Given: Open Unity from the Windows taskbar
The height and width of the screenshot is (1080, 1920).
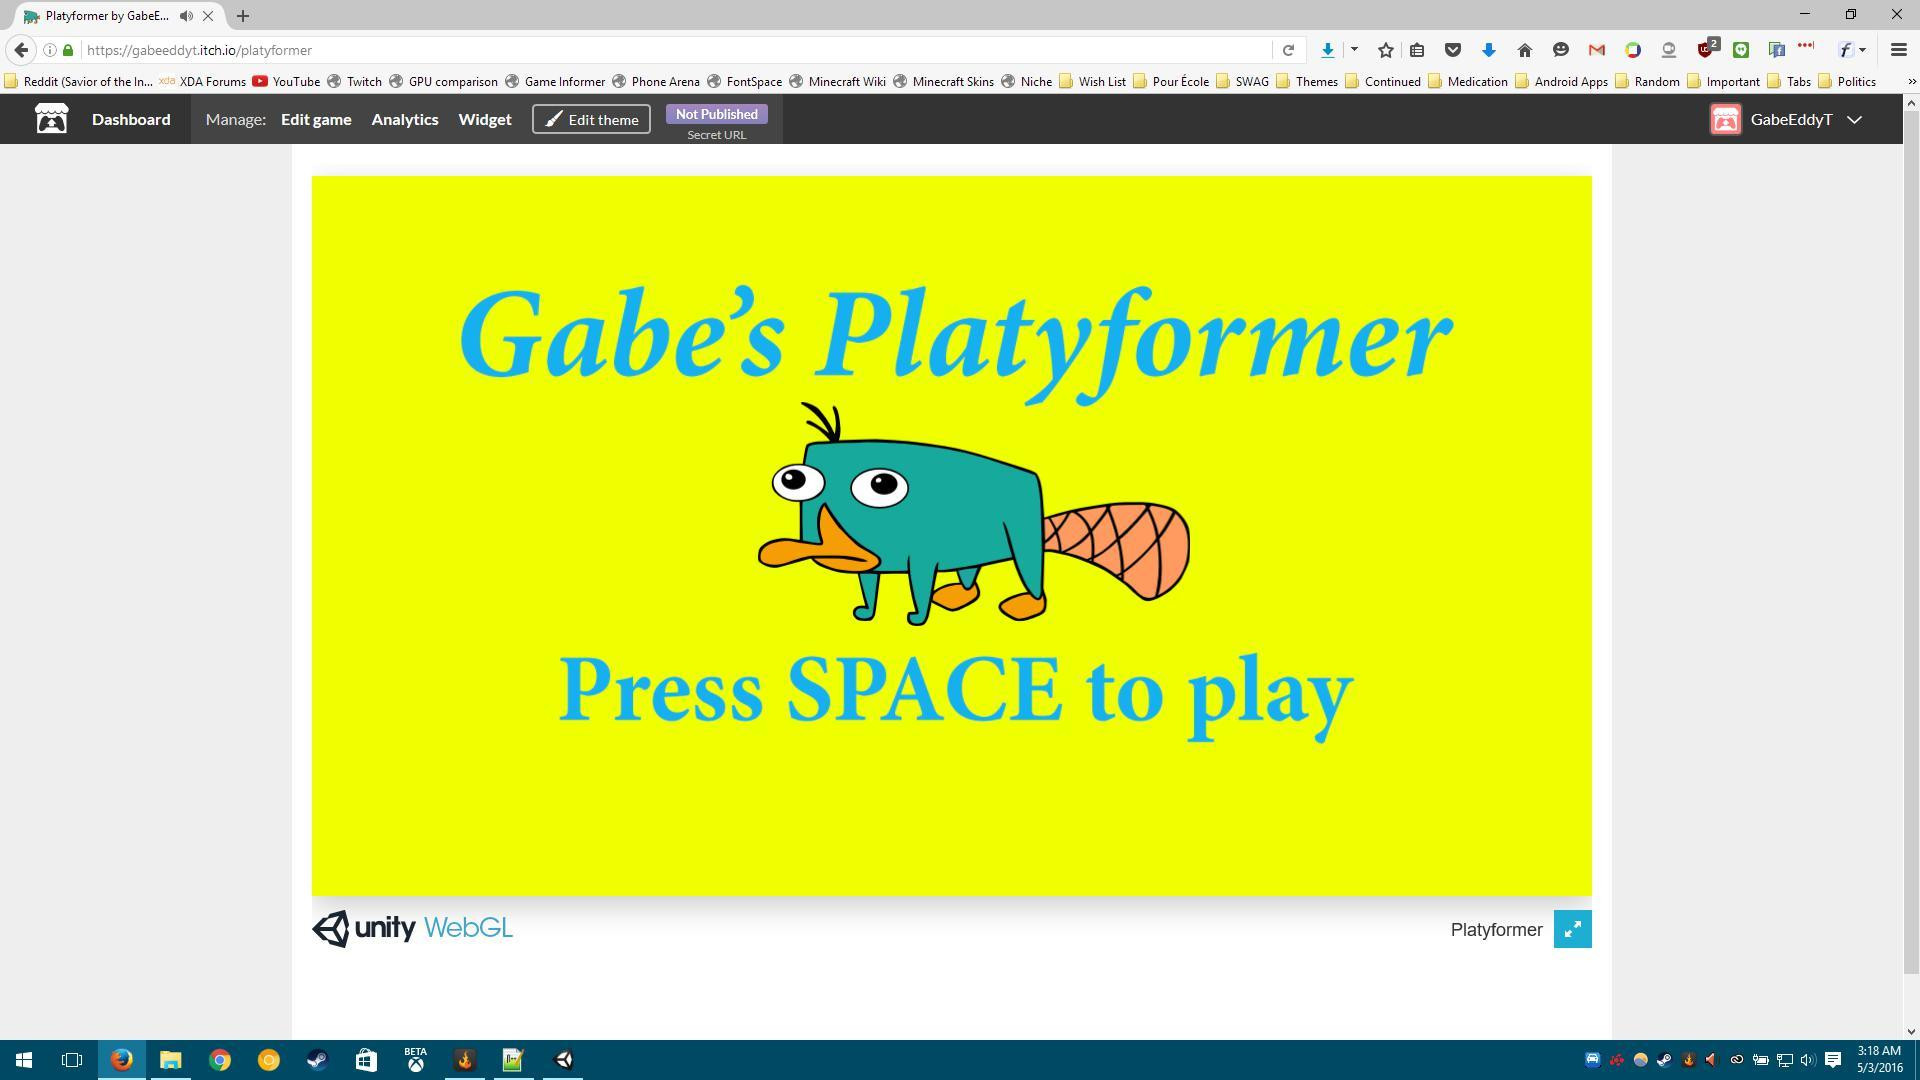Looking at the screenshot, I should click(x=563, y=1060).
